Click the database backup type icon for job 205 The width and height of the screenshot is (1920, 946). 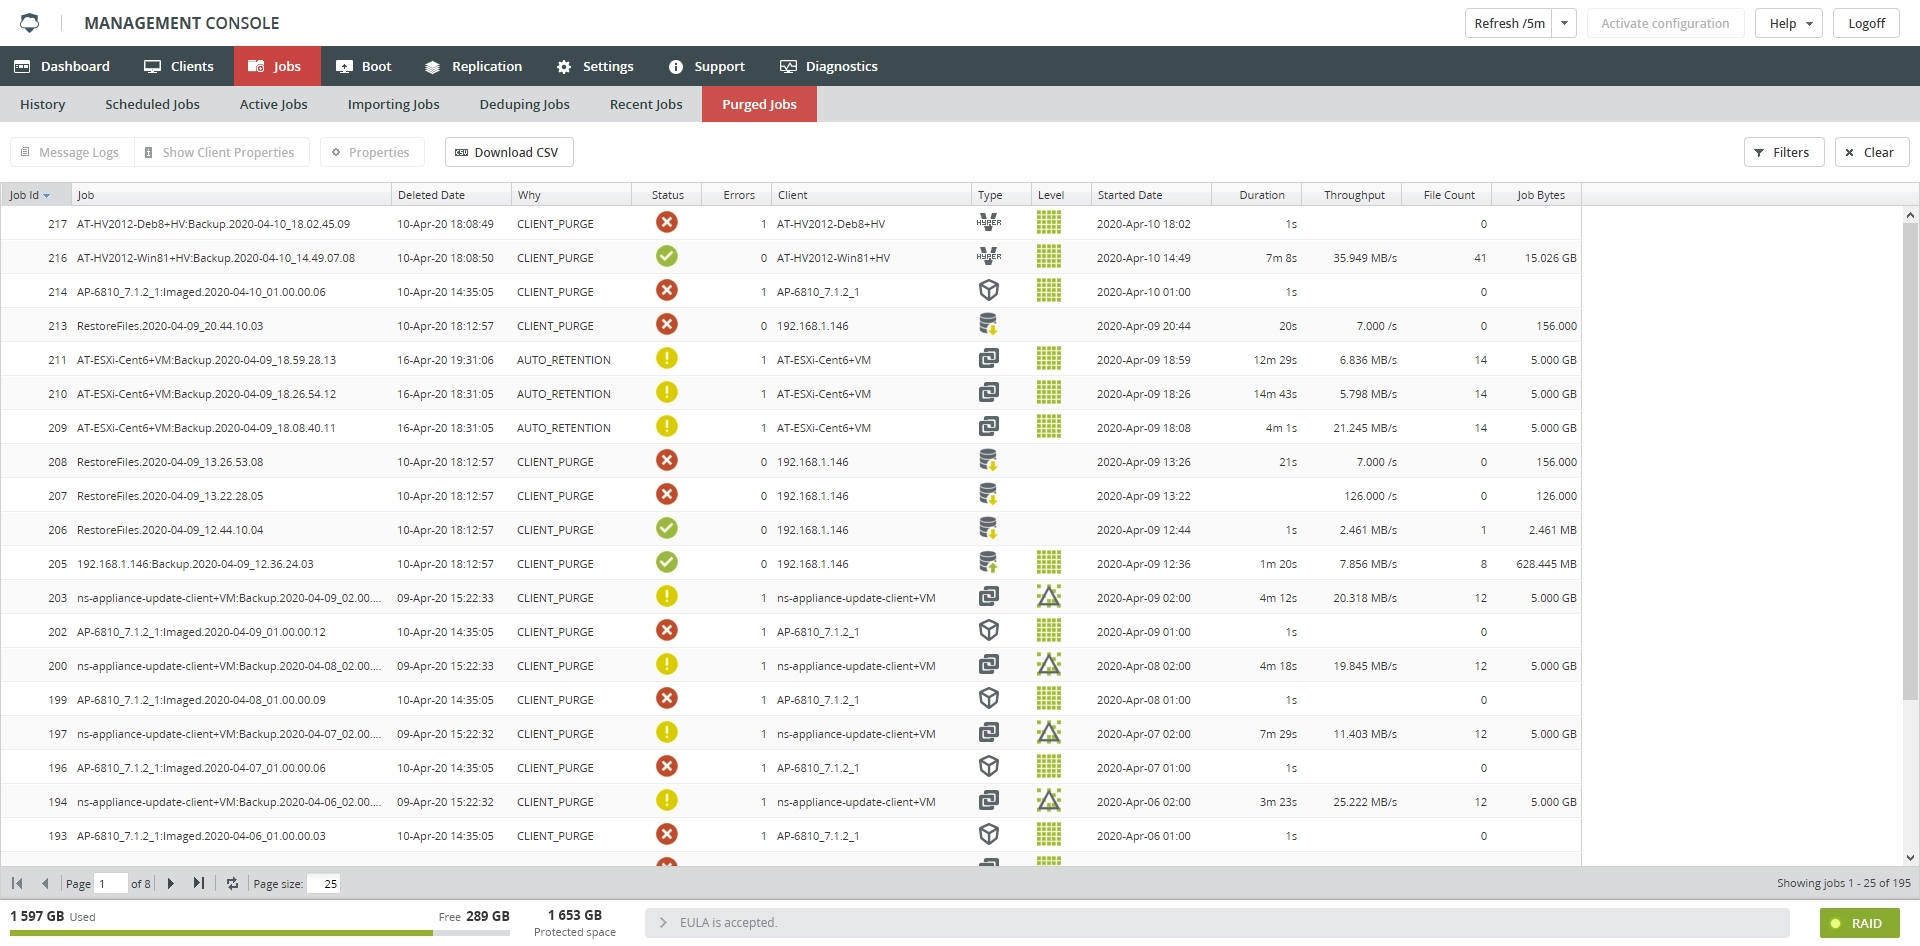point(988,562)
